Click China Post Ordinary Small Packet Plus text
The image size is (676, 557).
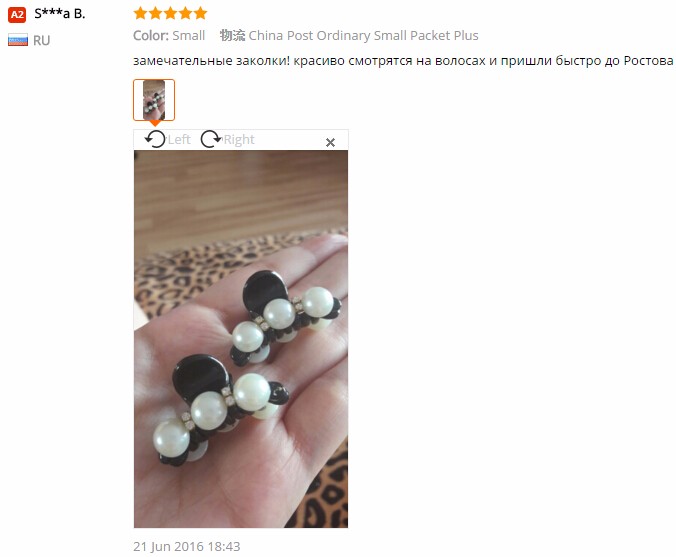(x=363, y=35)
